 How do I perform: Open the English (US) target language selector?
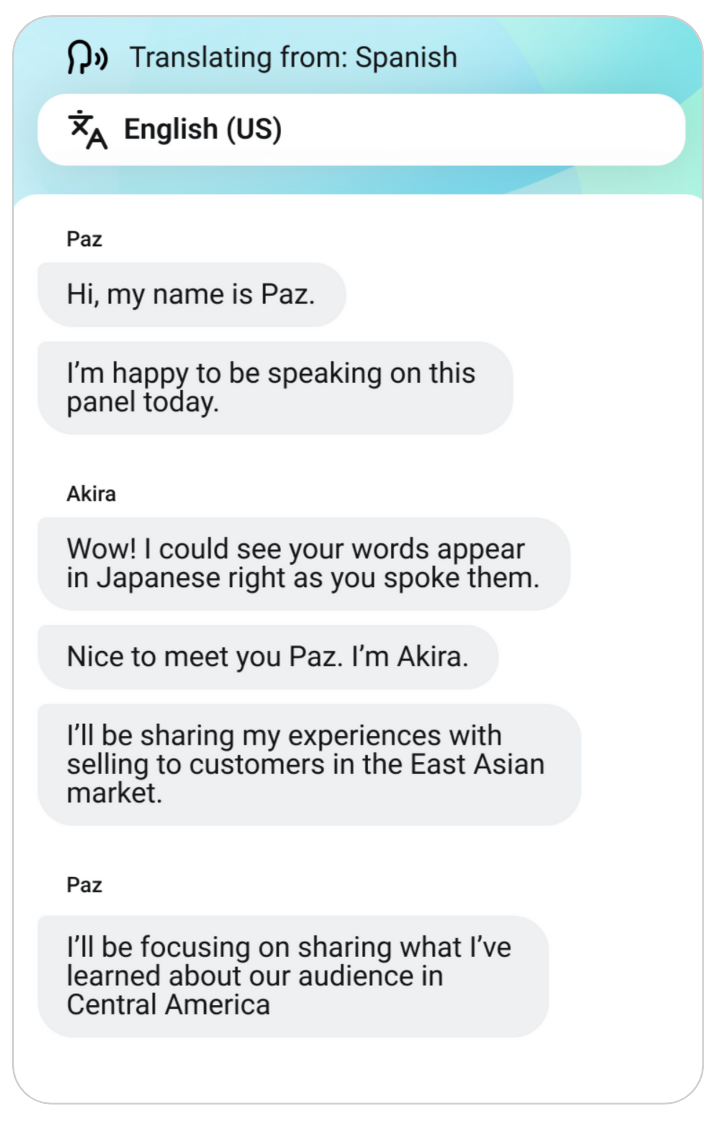tap(358, 128)
